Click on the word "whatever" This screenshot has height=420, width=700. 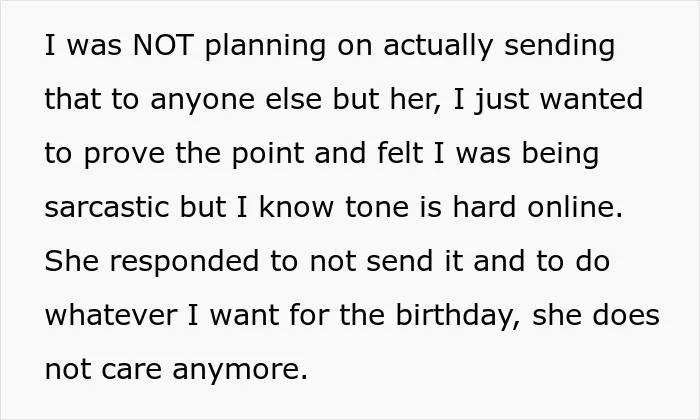(111, 315)
